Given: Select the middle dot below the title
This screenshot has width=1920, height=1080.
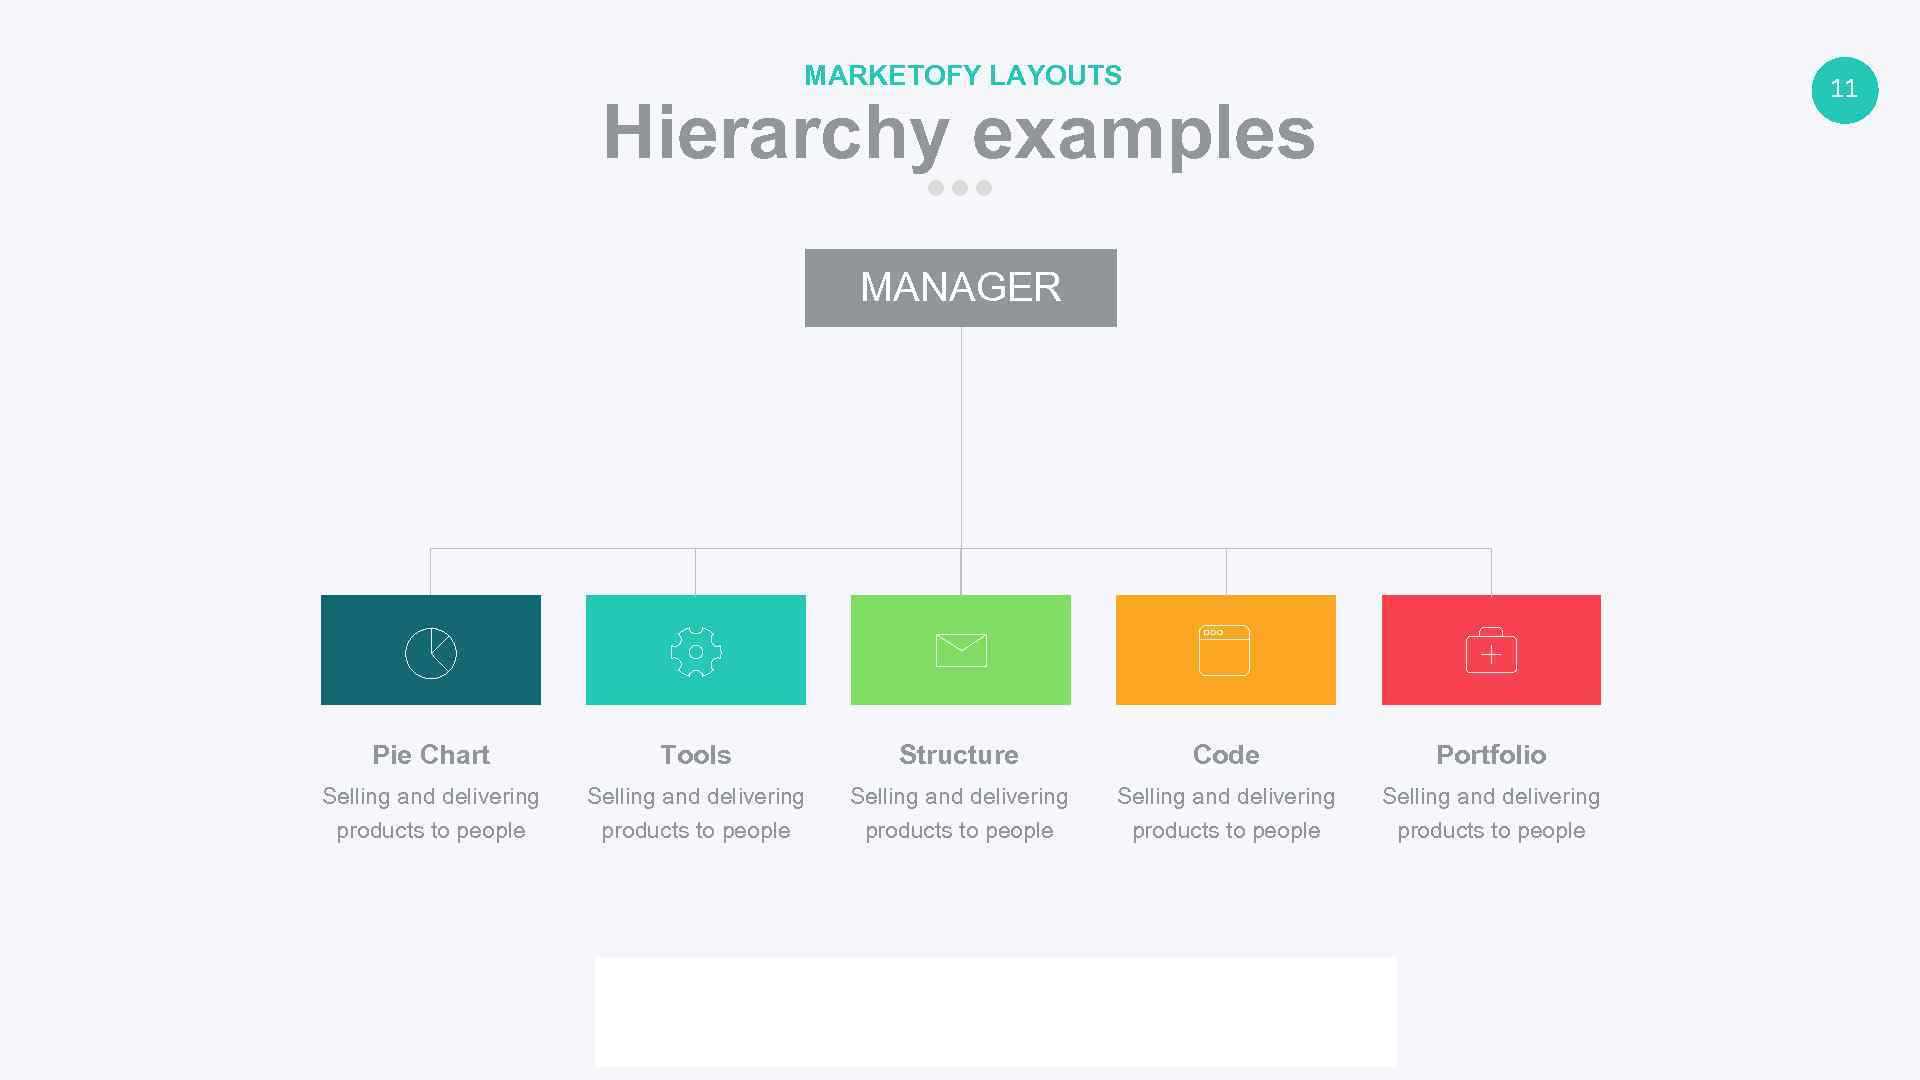Looking at the screenshot, I should tap(960, 188).
